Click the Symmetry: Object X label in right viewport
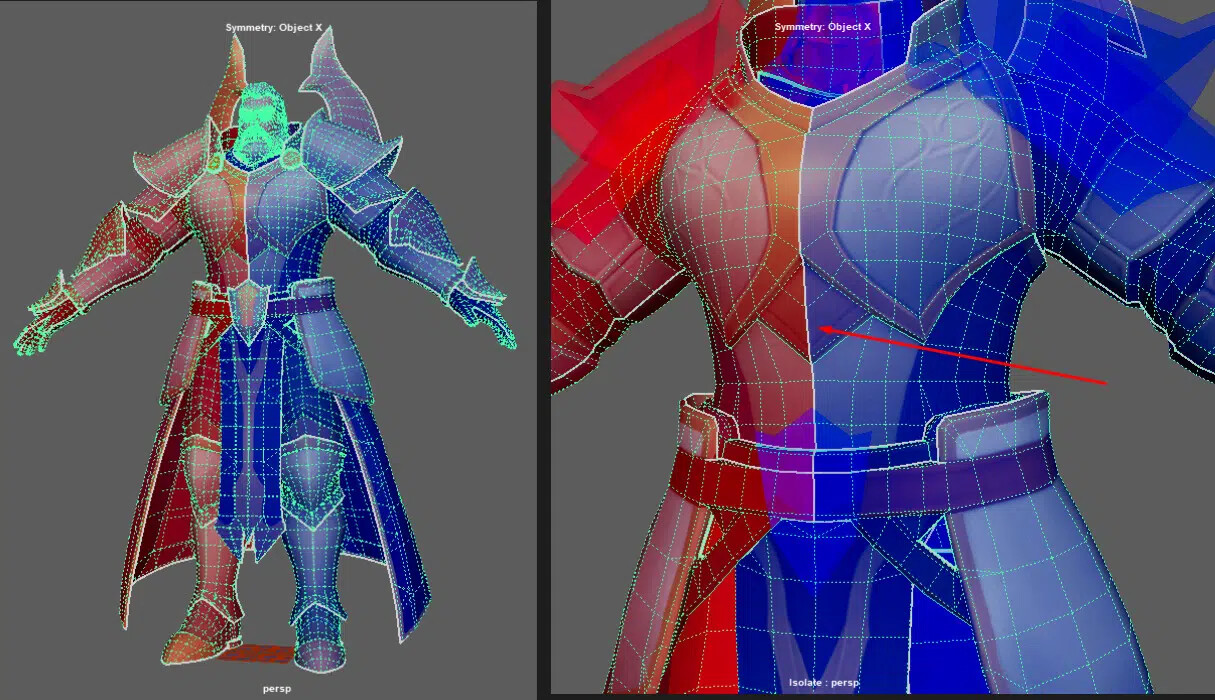This screenshot has height=700, width=1215. [x=822, y=27]
